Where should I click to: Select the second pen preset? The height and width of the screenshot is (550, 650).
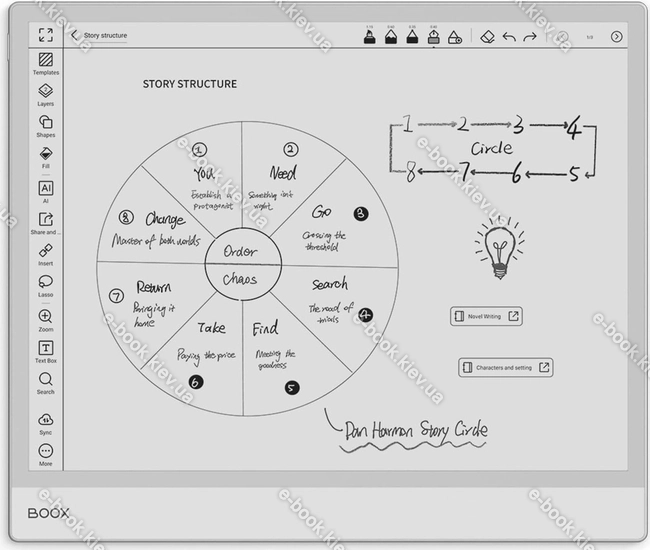pos(390,36)
